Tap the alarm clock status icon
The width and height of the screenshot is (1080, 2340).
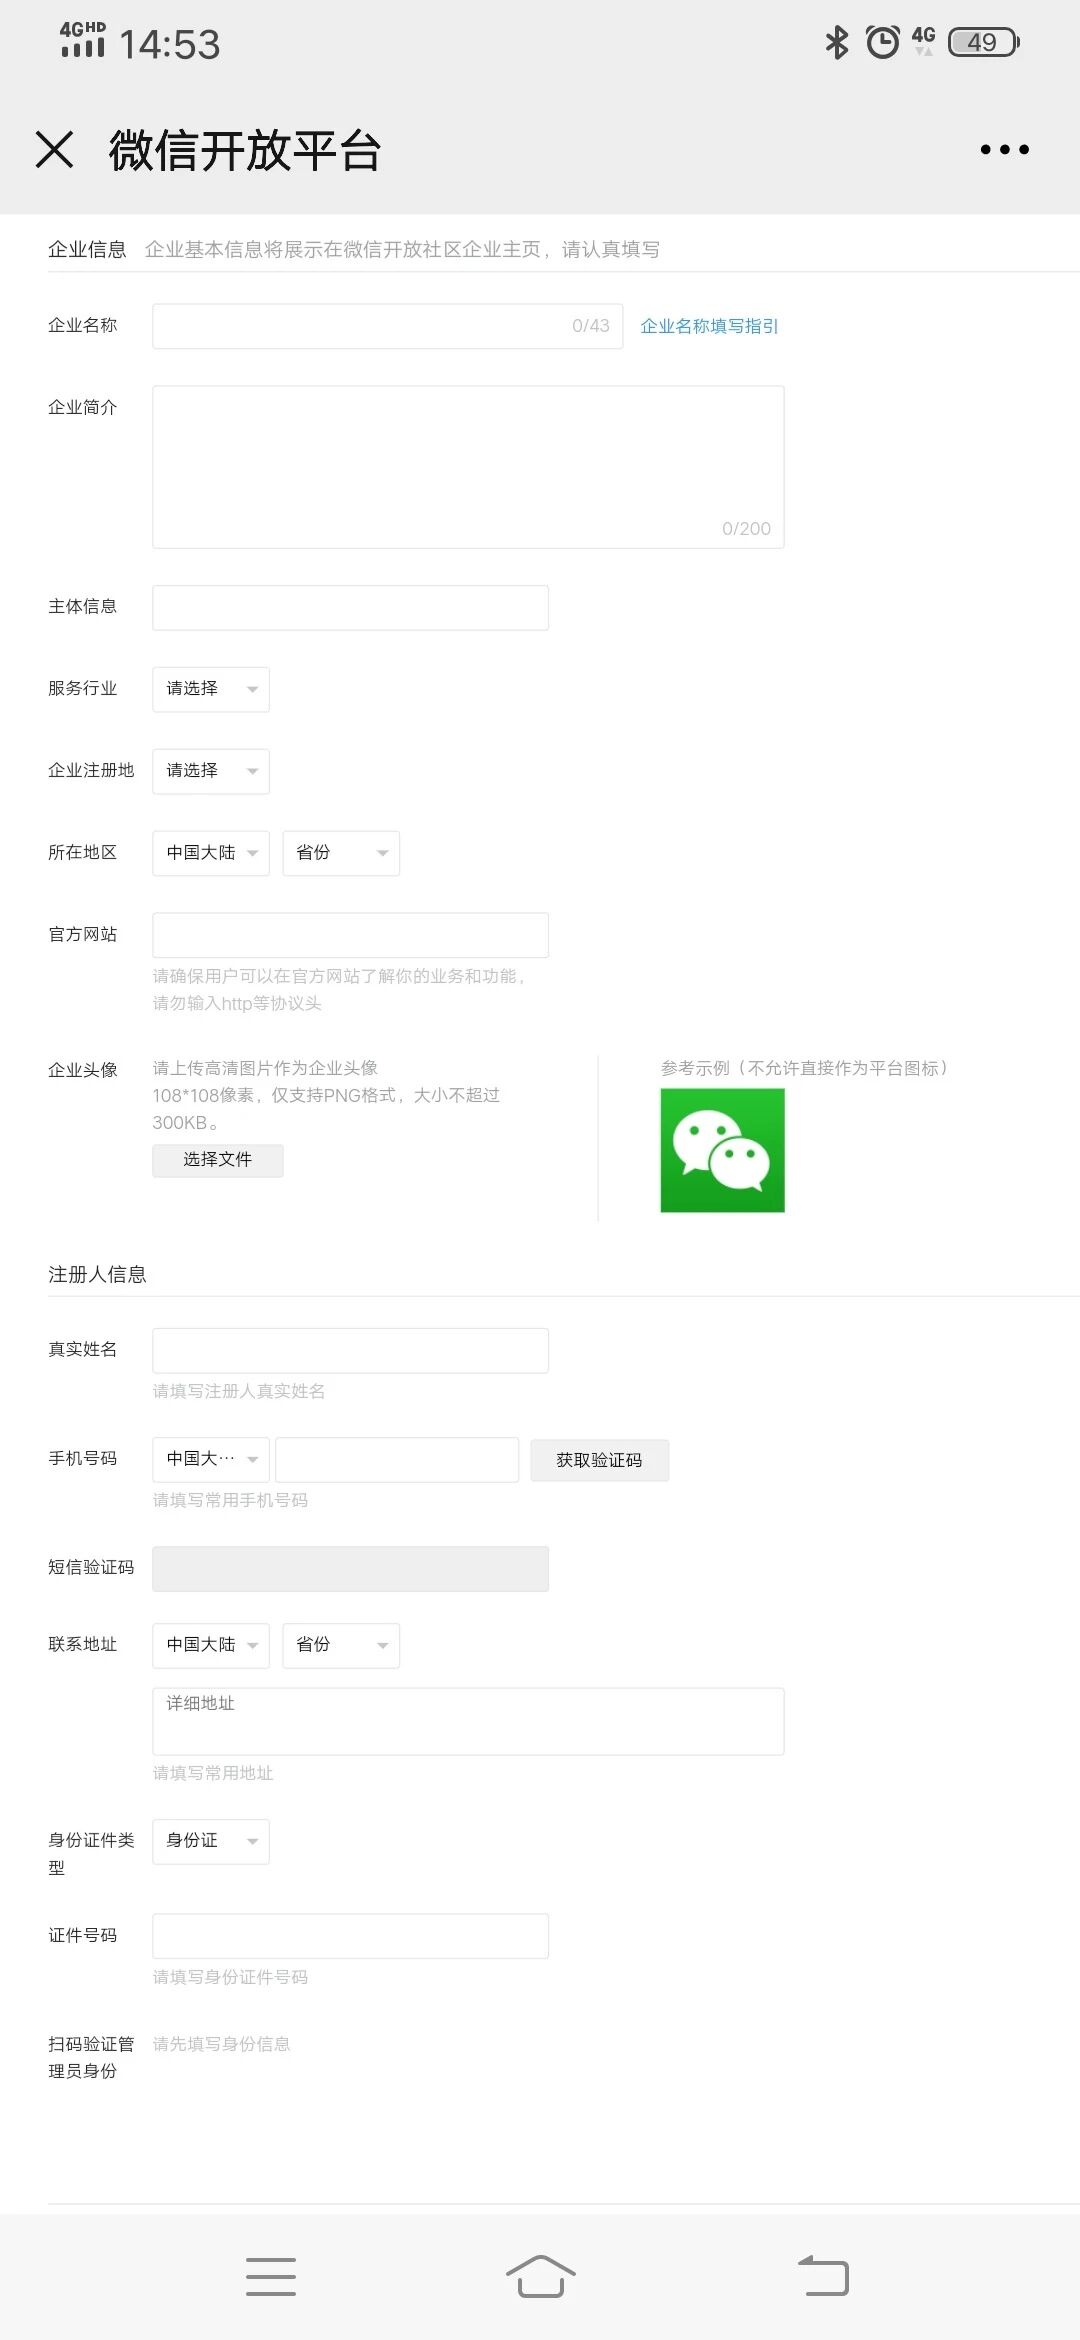882,42
